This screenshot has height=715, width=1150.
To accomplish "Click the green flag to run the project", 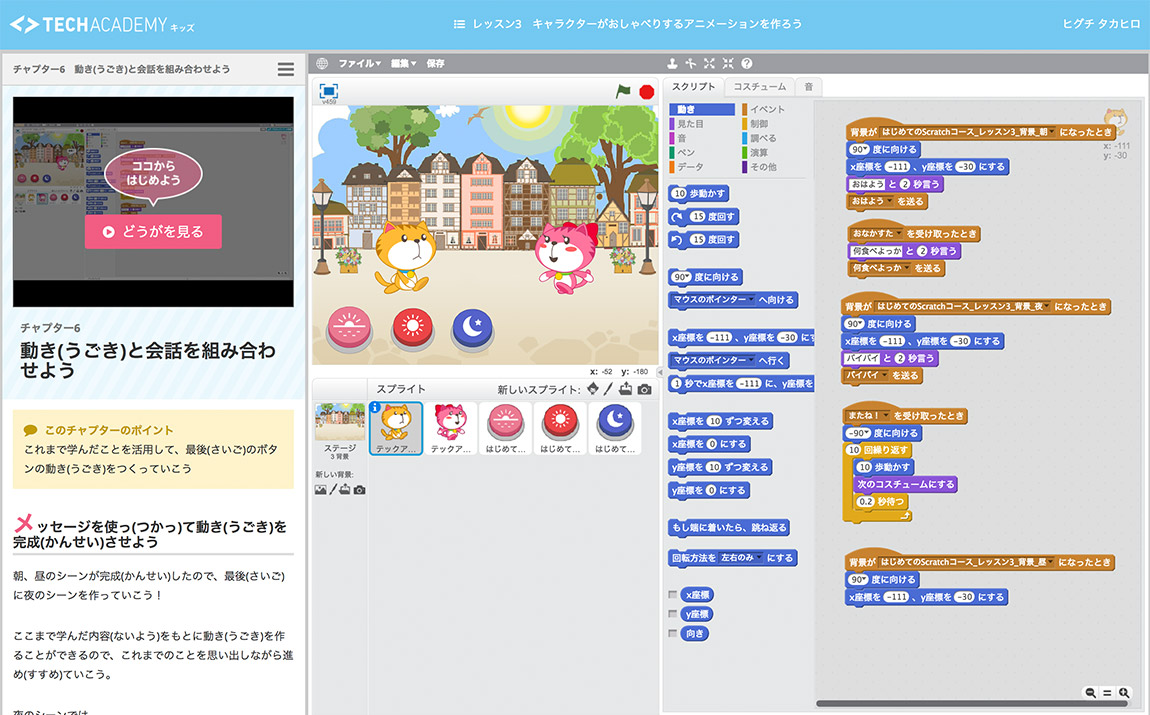I will coord(623,91).
